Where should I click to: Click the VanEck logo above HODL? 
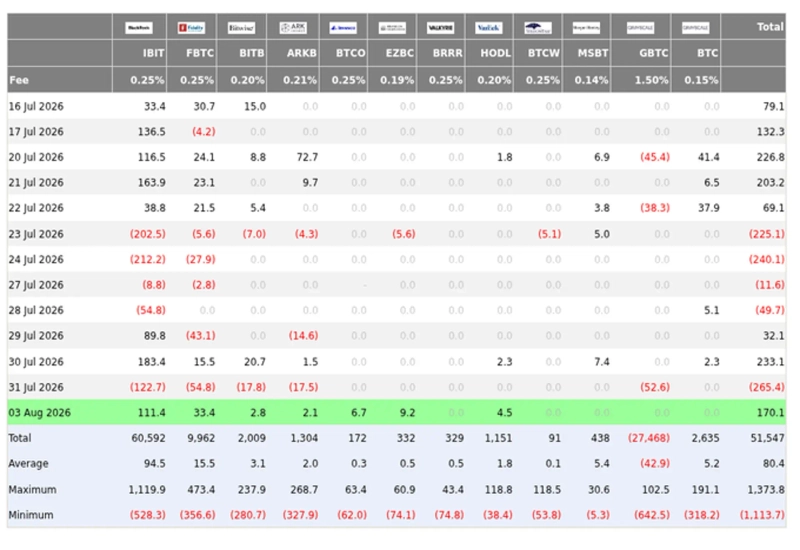488,28
